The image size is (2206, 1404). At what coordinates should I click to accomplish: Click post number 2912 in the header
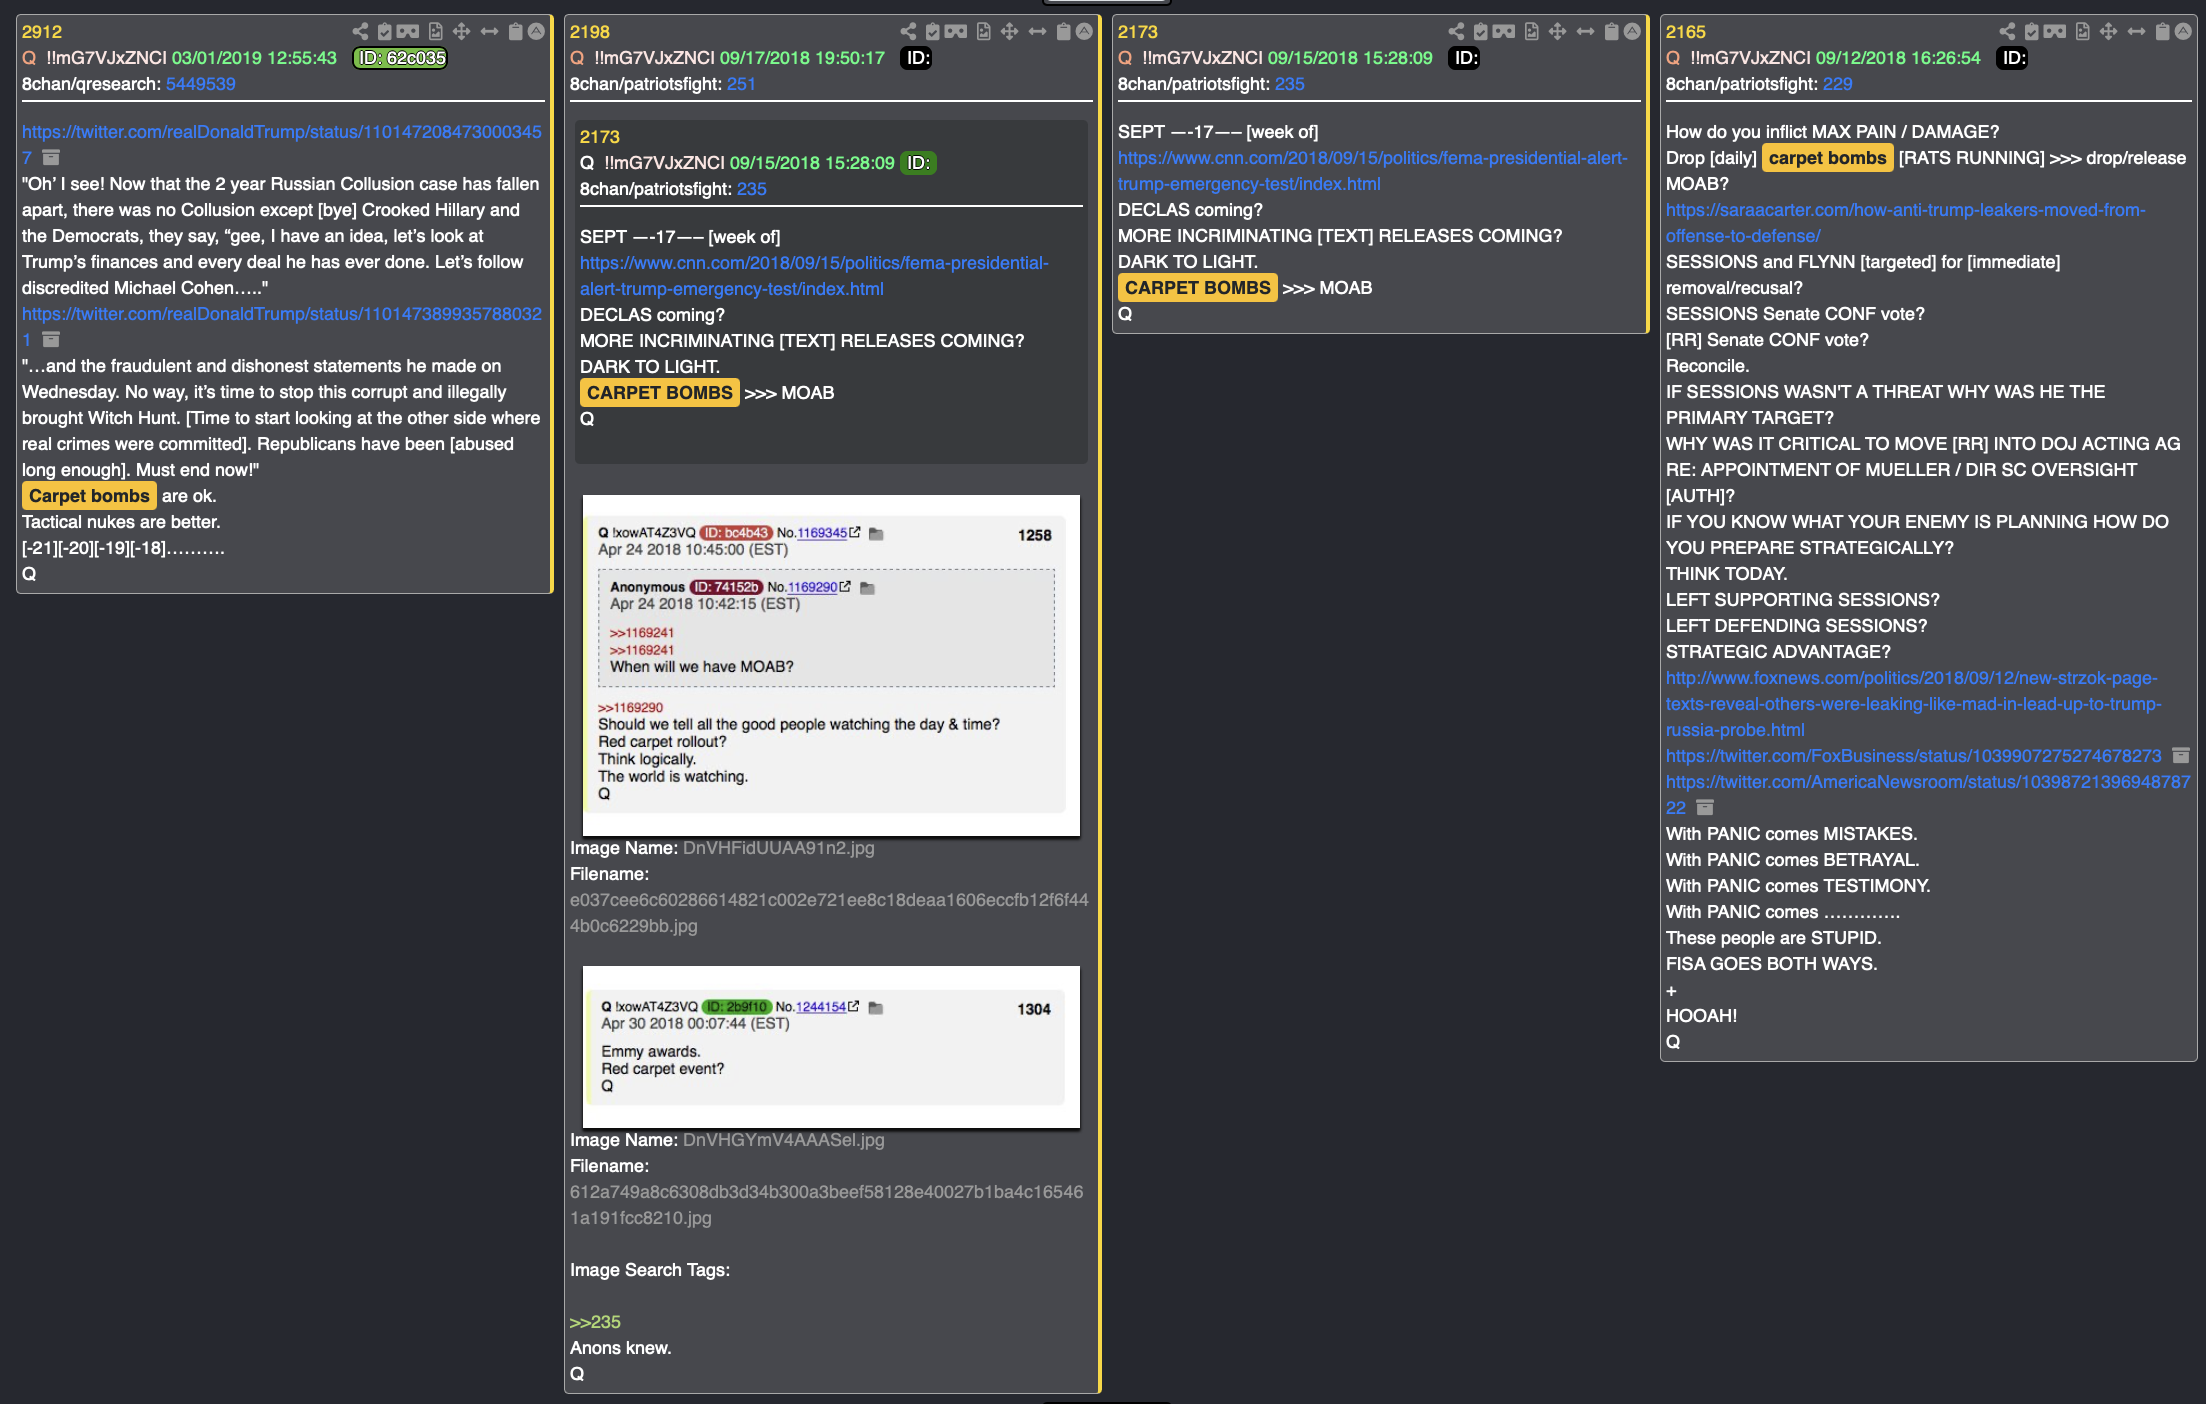[42, 32]
